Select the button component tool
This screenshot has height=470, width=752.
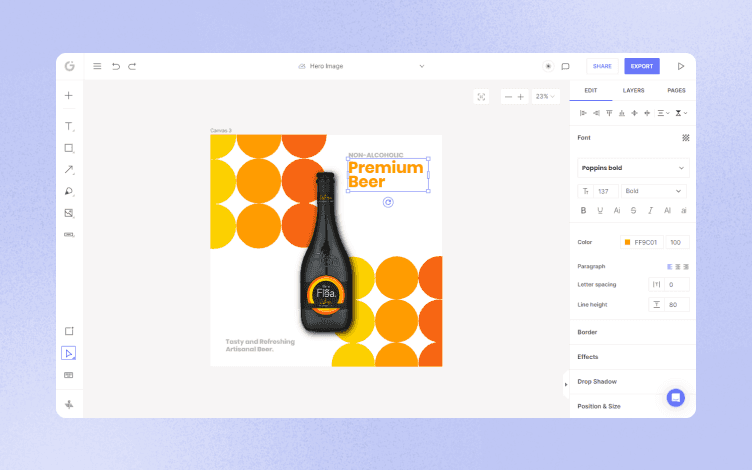pos(69,235)
